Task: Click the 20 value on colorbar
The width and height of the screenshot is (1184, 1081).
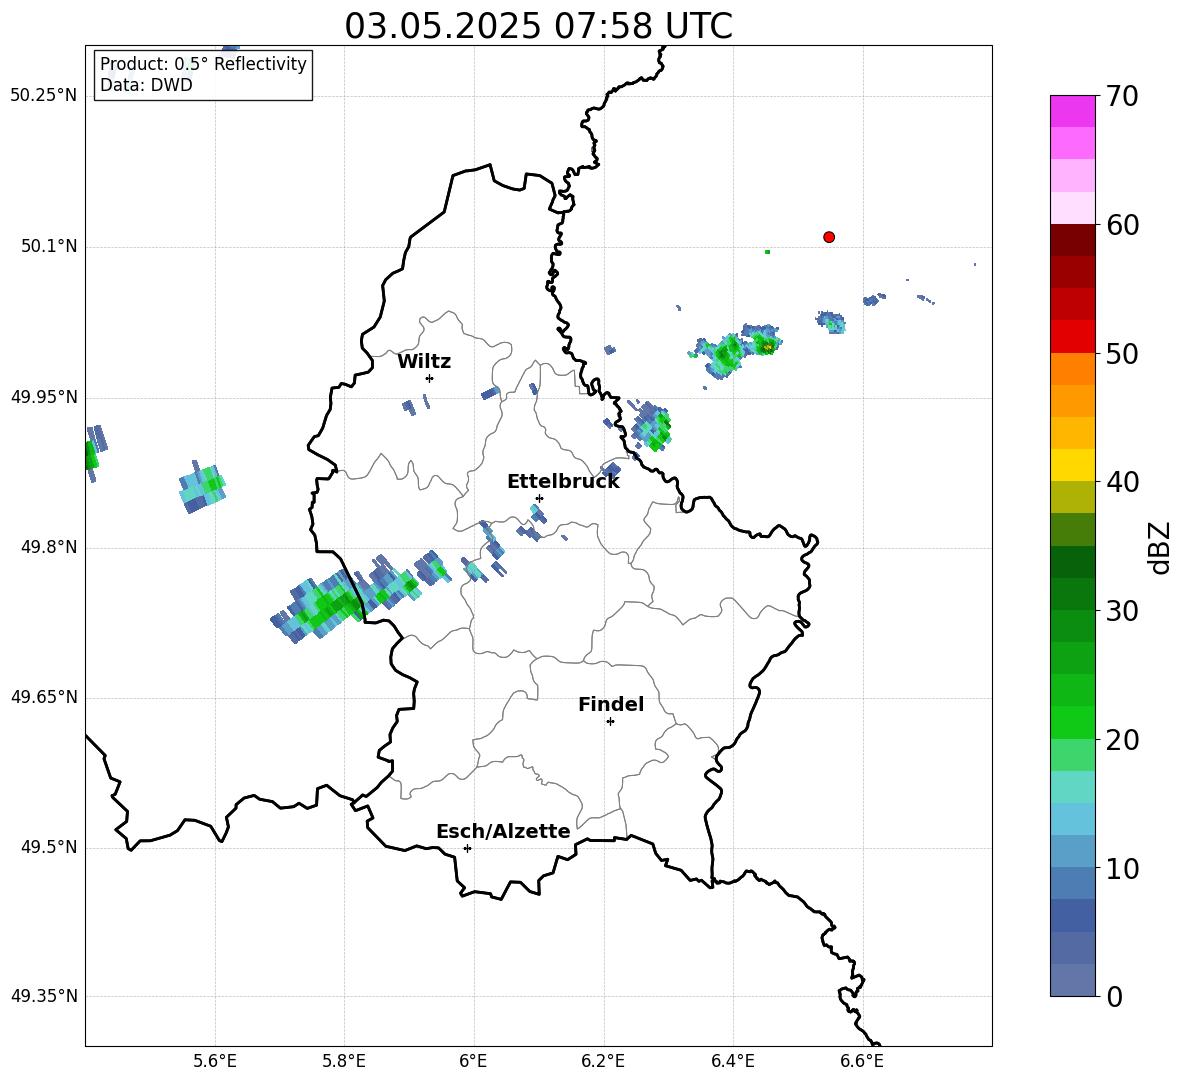Action: tap(1122, 740)
